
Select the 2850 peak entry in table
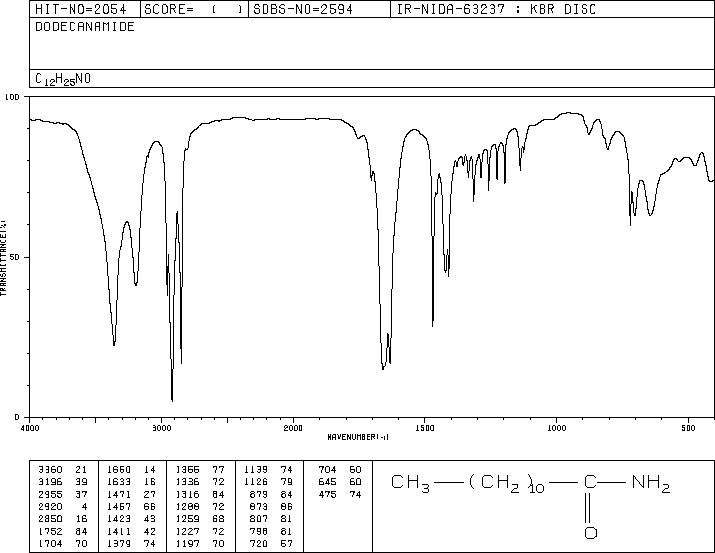coord(62,519)
